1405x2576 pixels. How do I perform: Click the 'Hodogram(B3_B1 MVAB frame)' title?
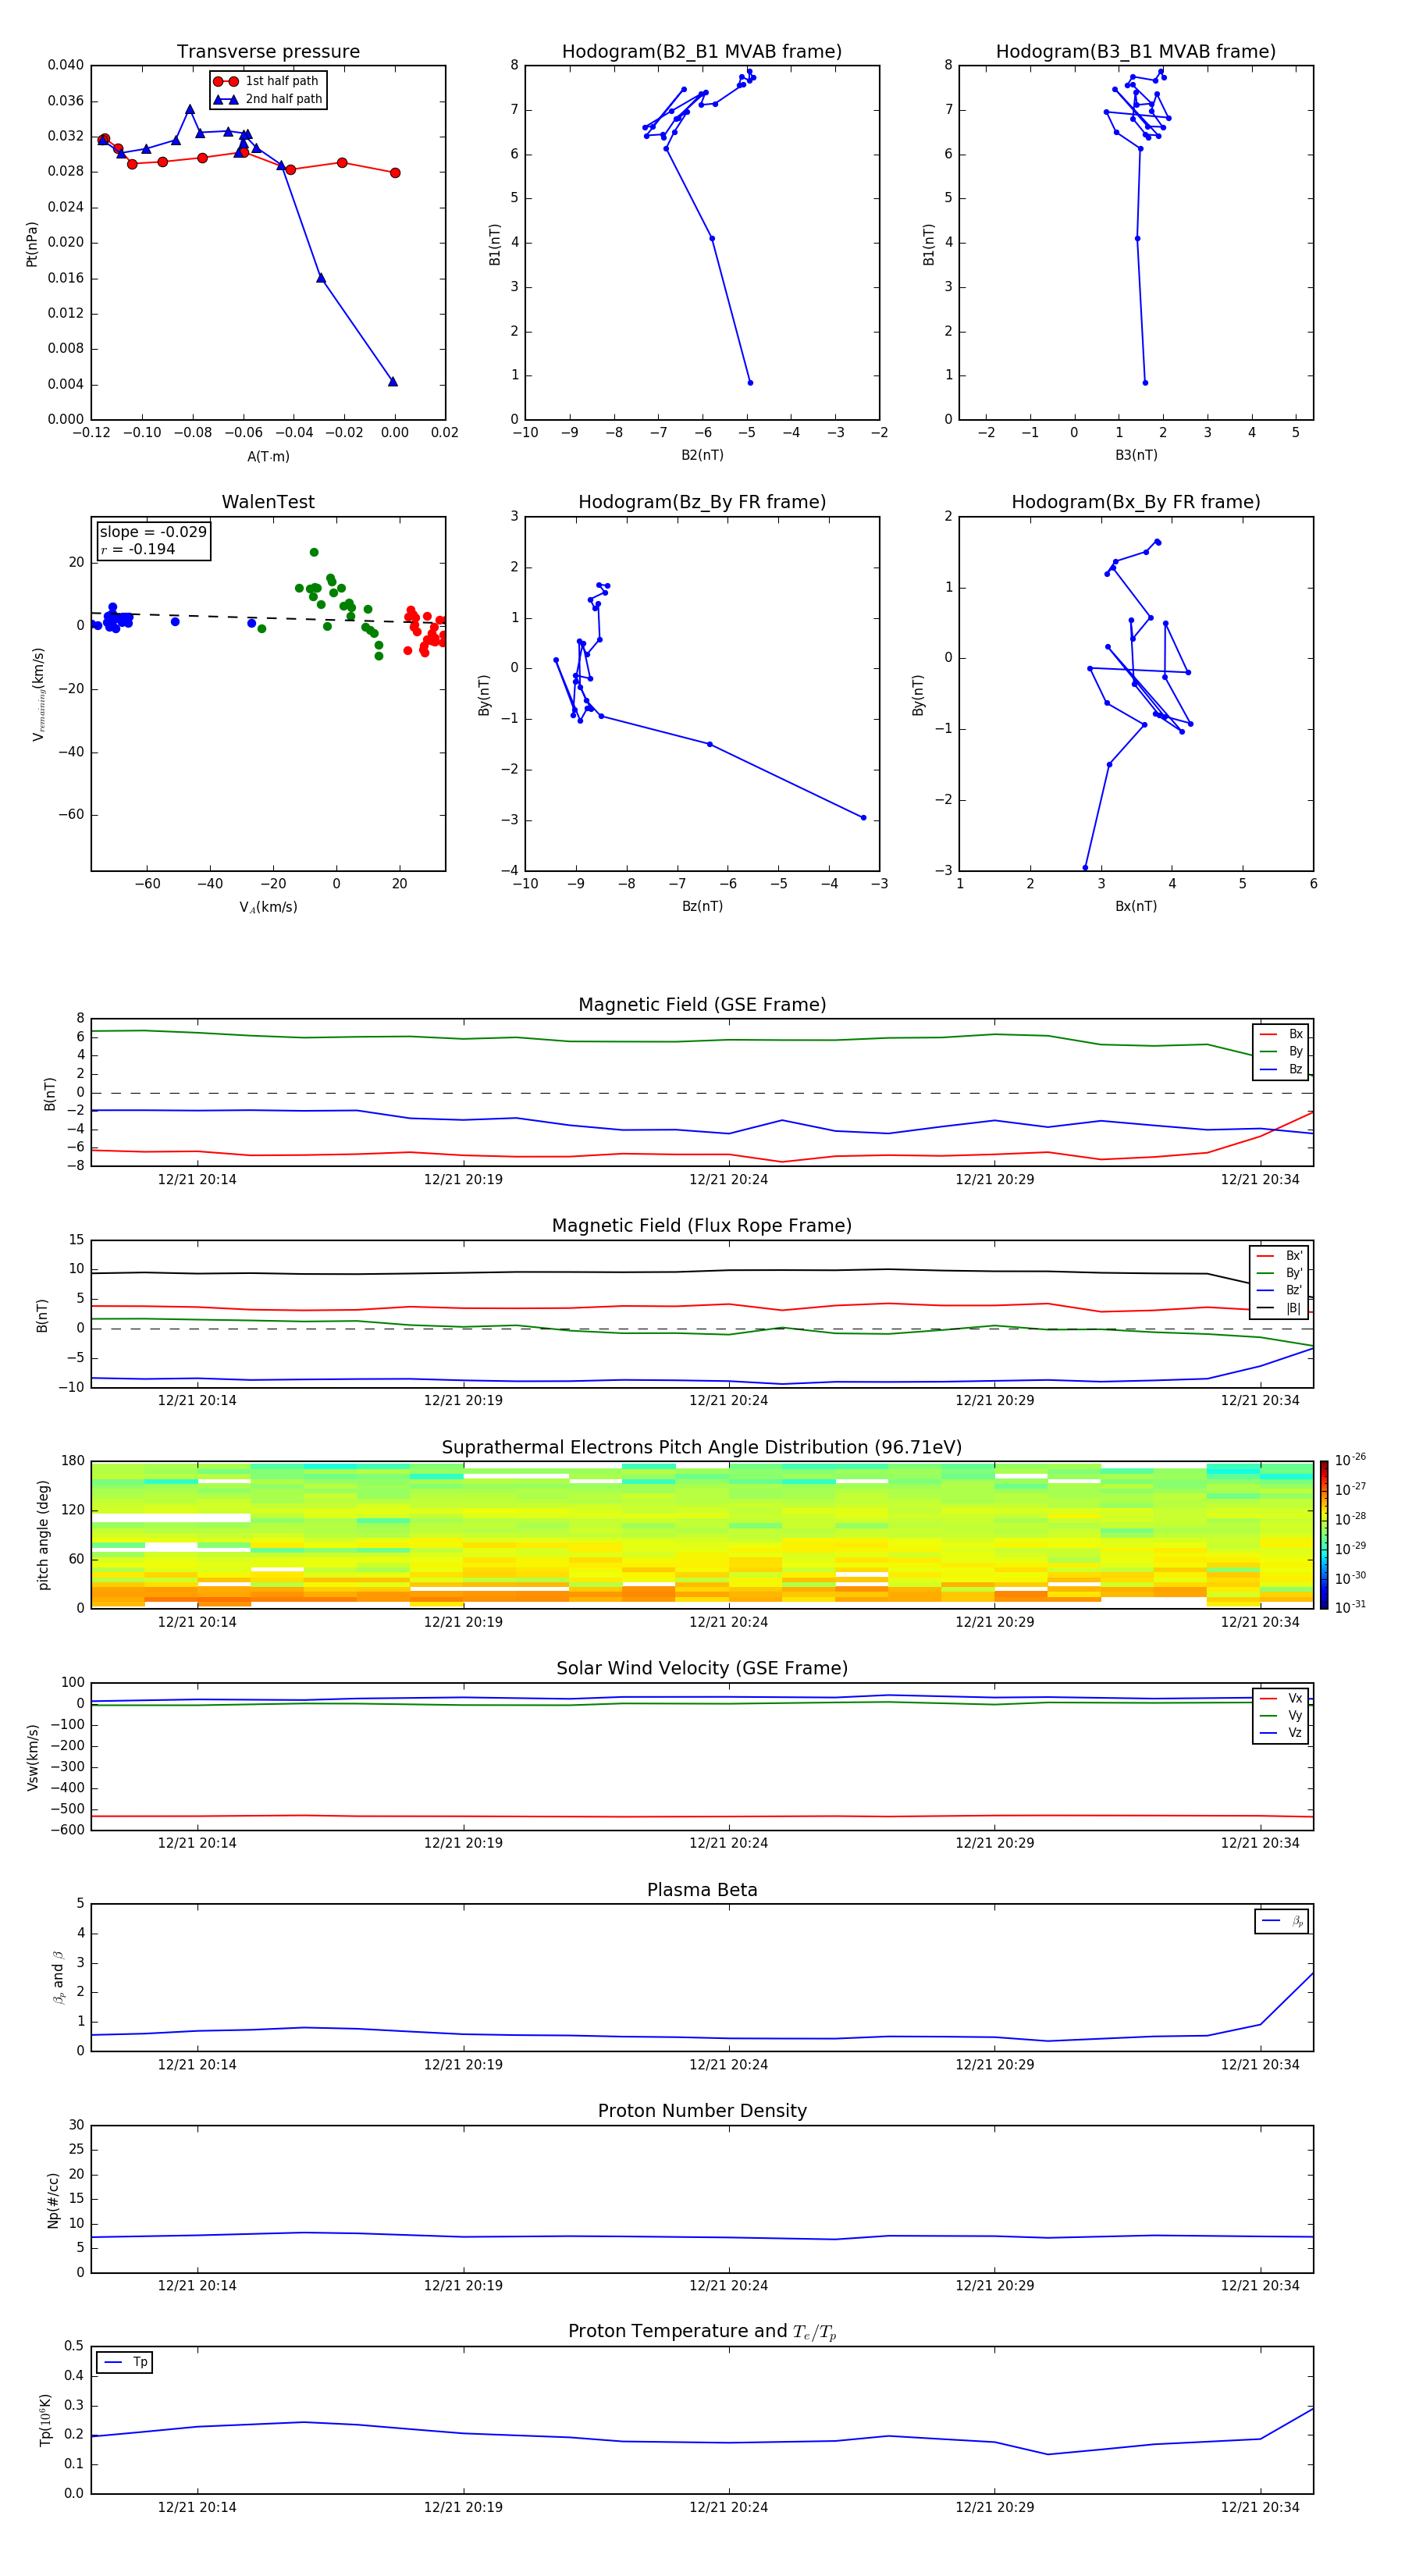[x=1136, y=51]
